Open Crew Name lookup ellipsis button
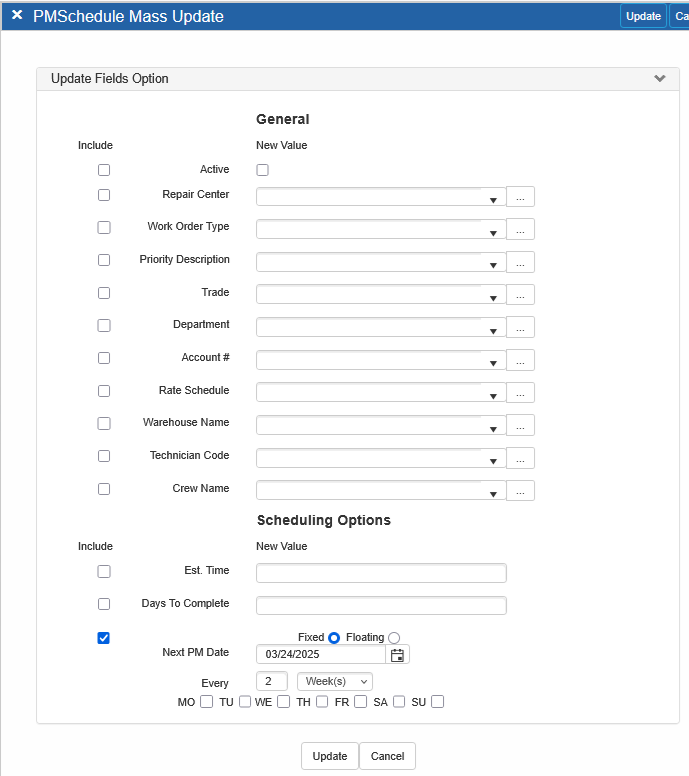The image size is (689, 776). click(x=520, y=491)
